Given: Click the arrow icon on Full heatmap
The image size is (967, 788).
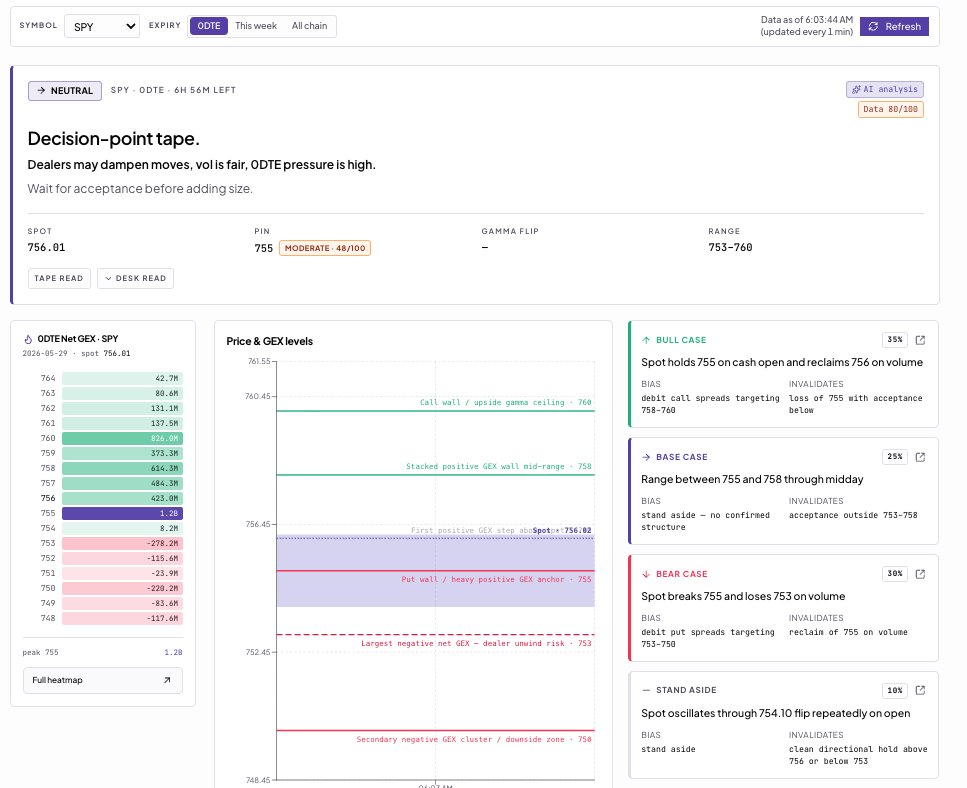Looking at the screenshot, I should tap(167, 680).
